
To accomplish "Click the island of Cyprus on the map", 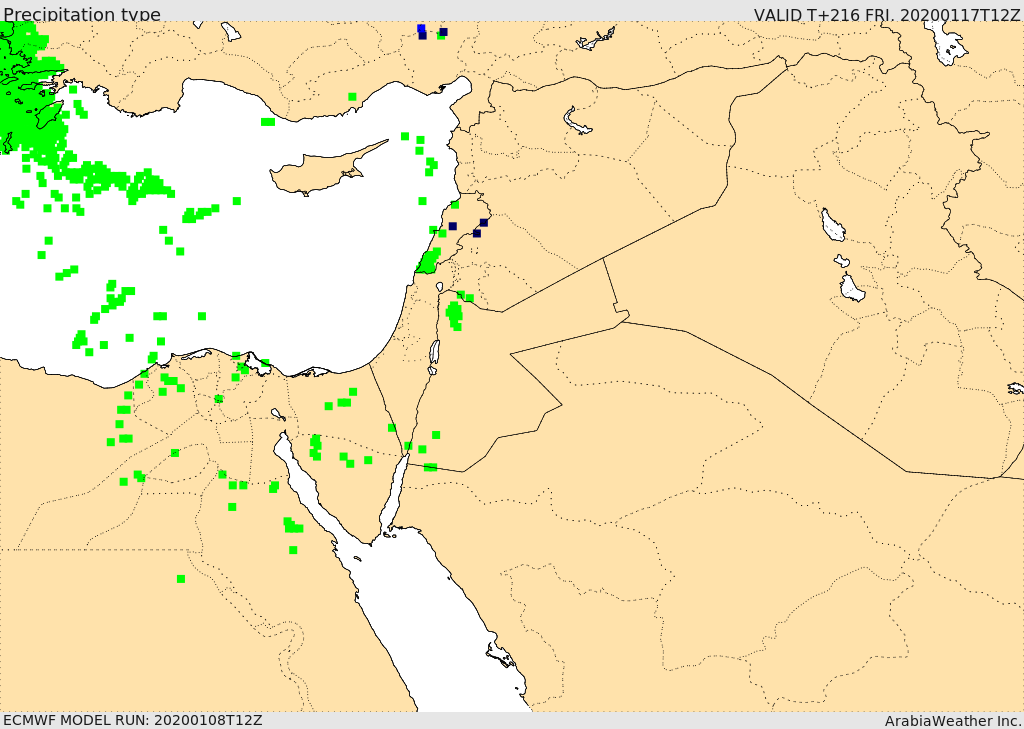I will tap(320, 173).
